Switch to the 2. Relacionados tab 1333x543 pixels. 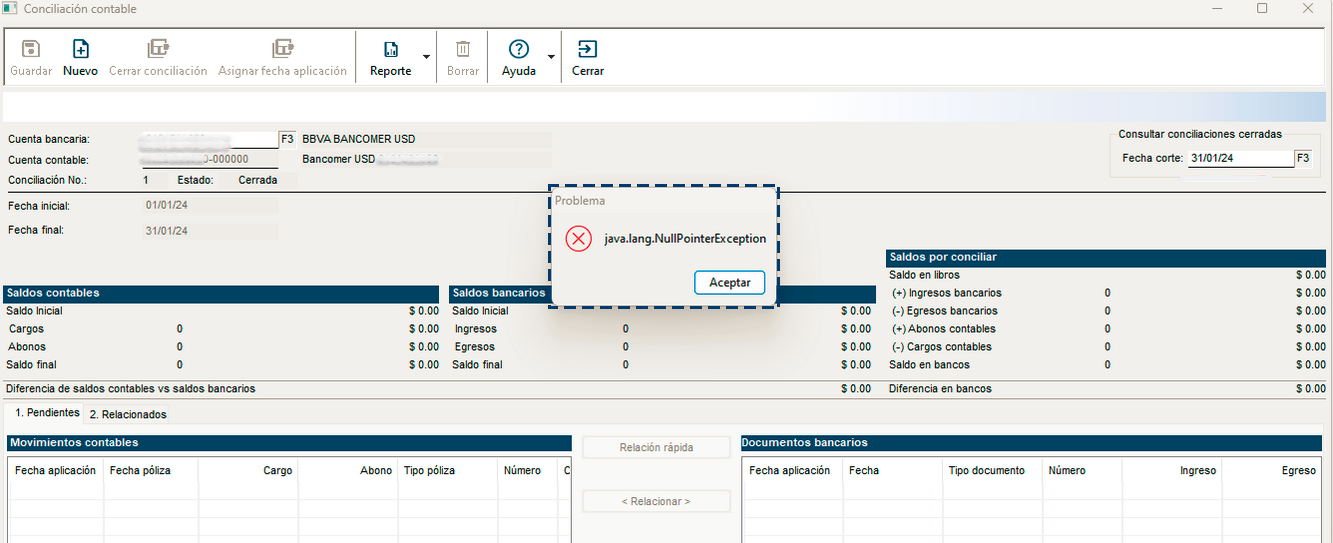coord(128,414)
